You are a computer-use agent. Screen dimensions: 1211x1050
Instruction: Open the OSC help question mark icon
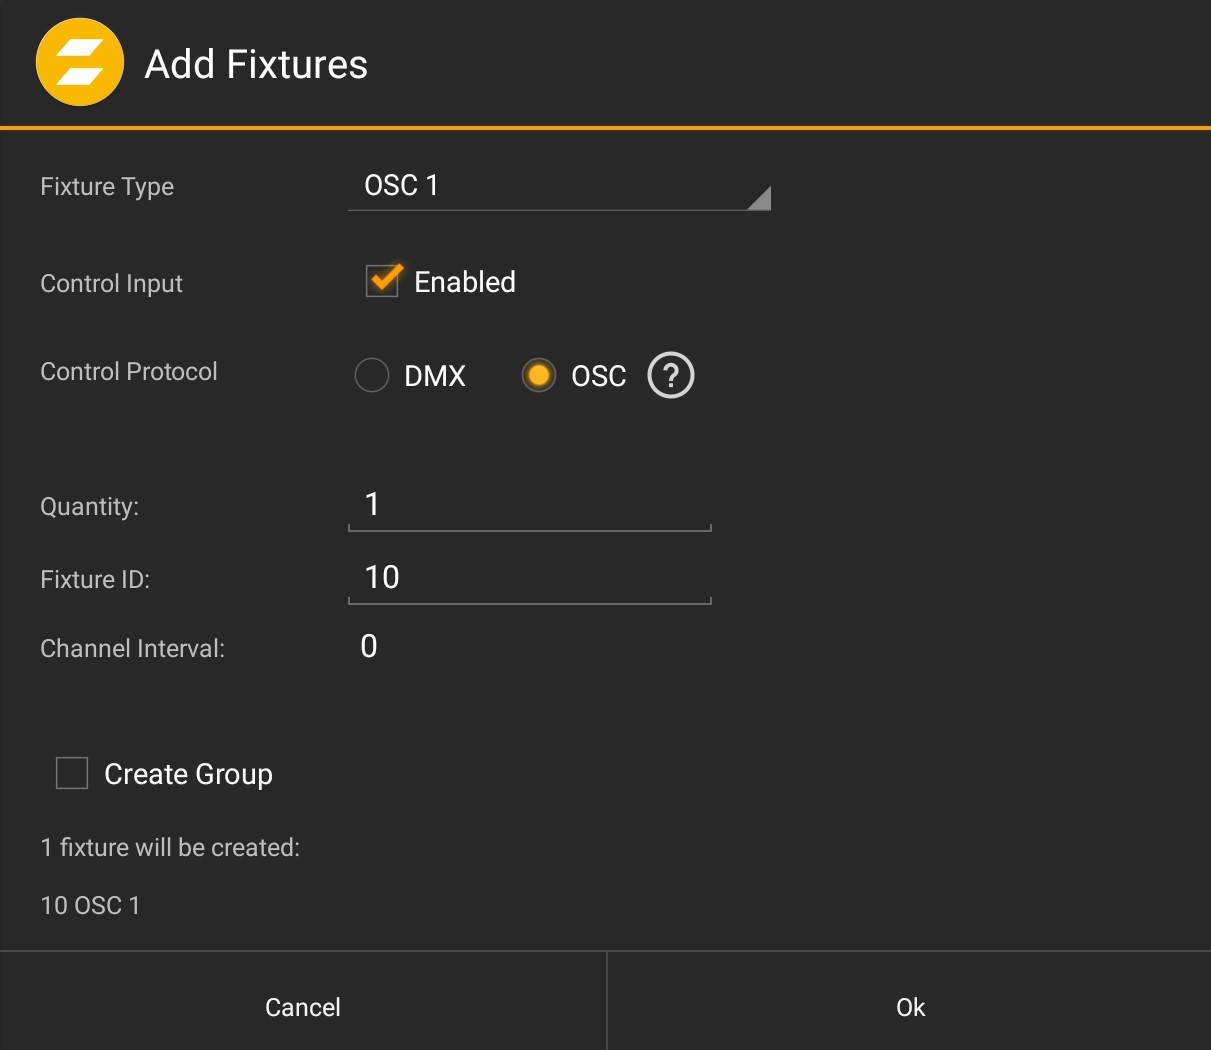coord(670,376)
